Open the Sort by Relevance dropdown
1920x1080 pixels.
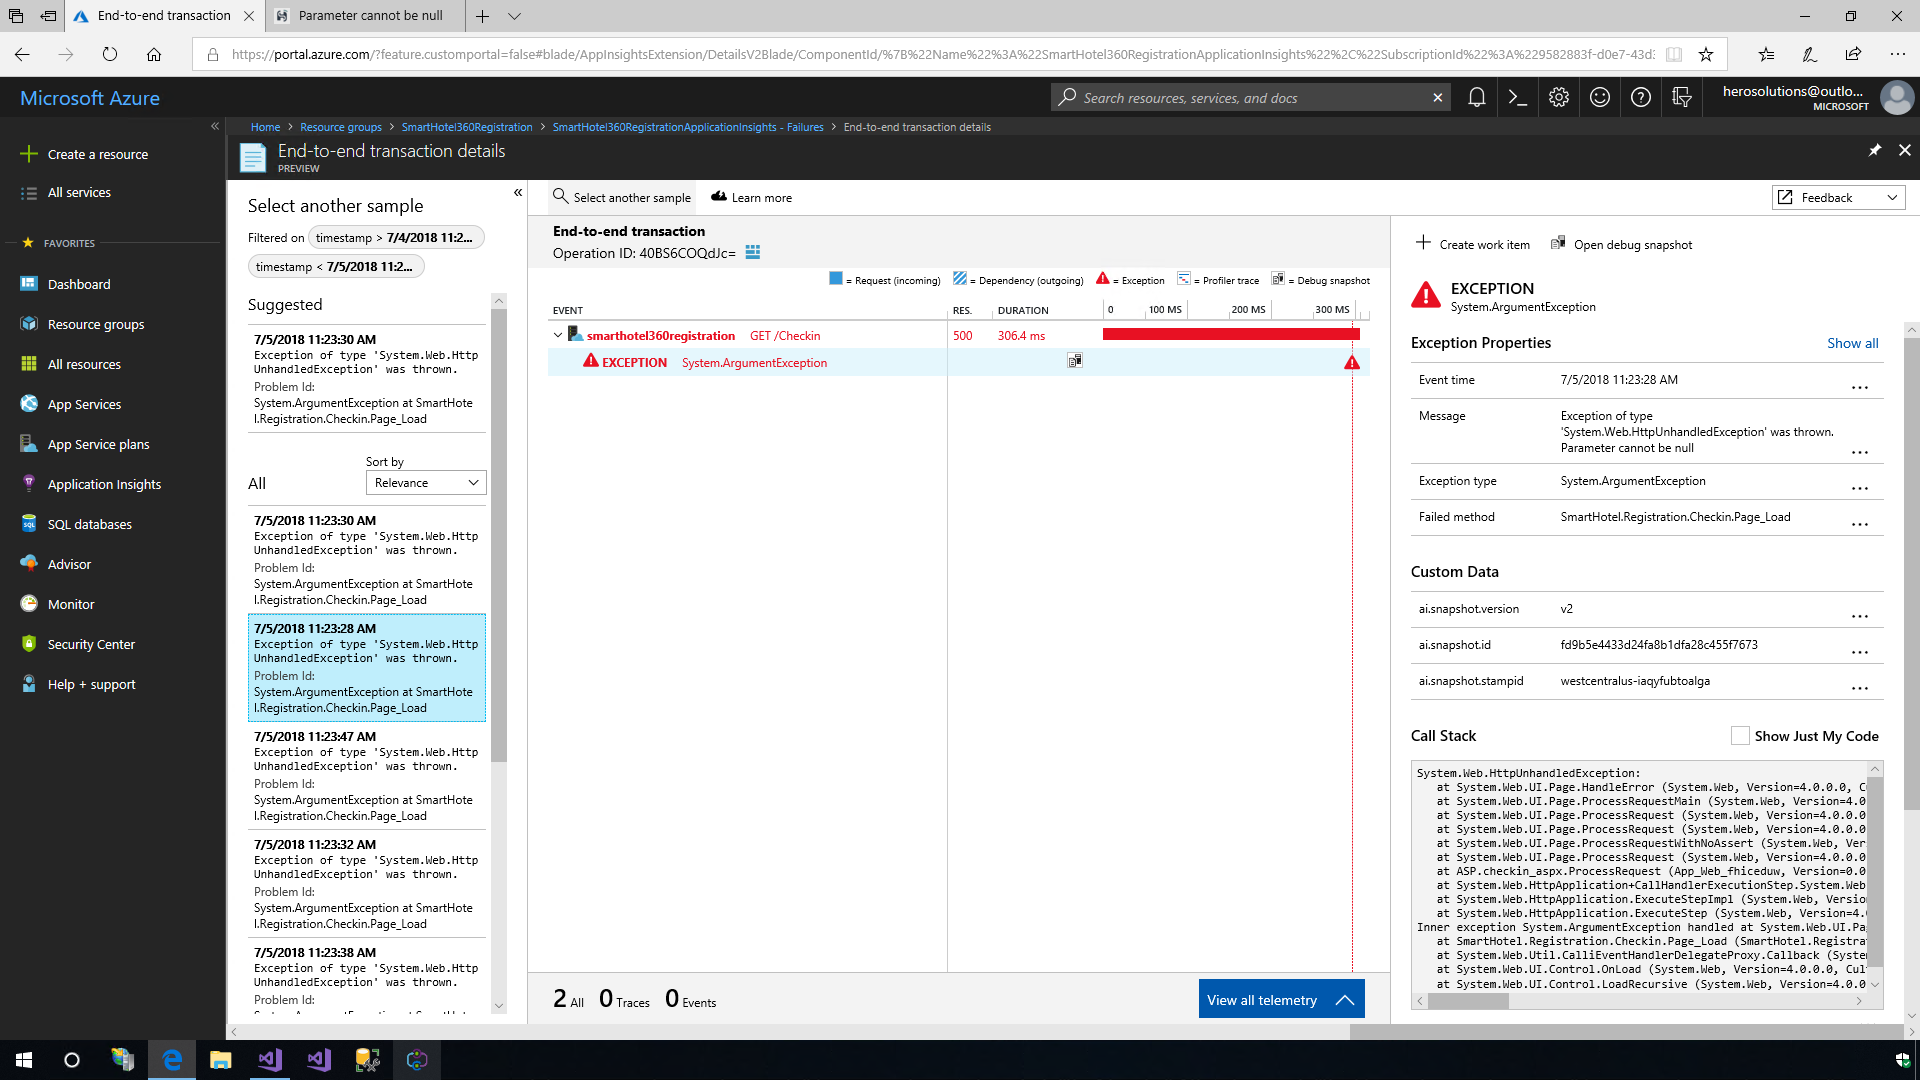click(426, 483)
